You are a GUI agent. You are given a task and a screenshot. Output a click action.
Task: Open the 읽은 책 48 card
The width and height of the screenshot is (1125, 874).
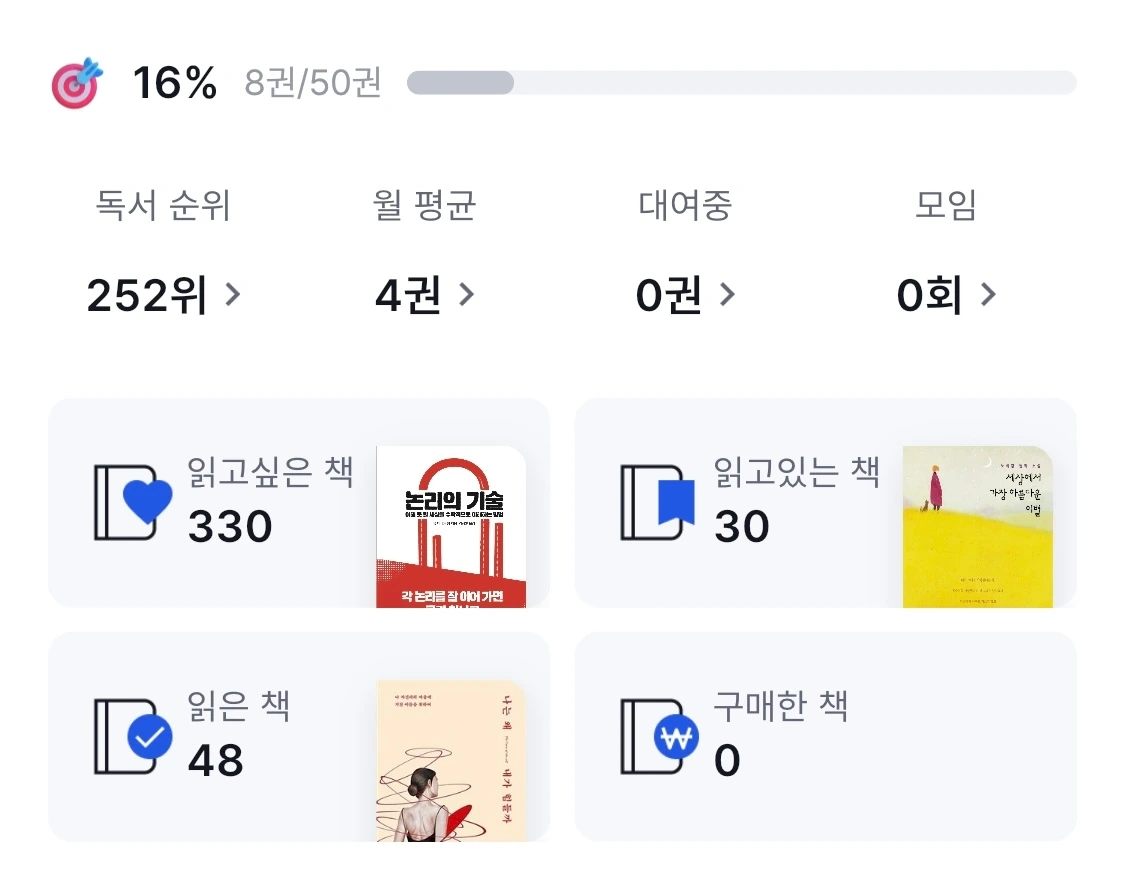[x=299, y=737]
